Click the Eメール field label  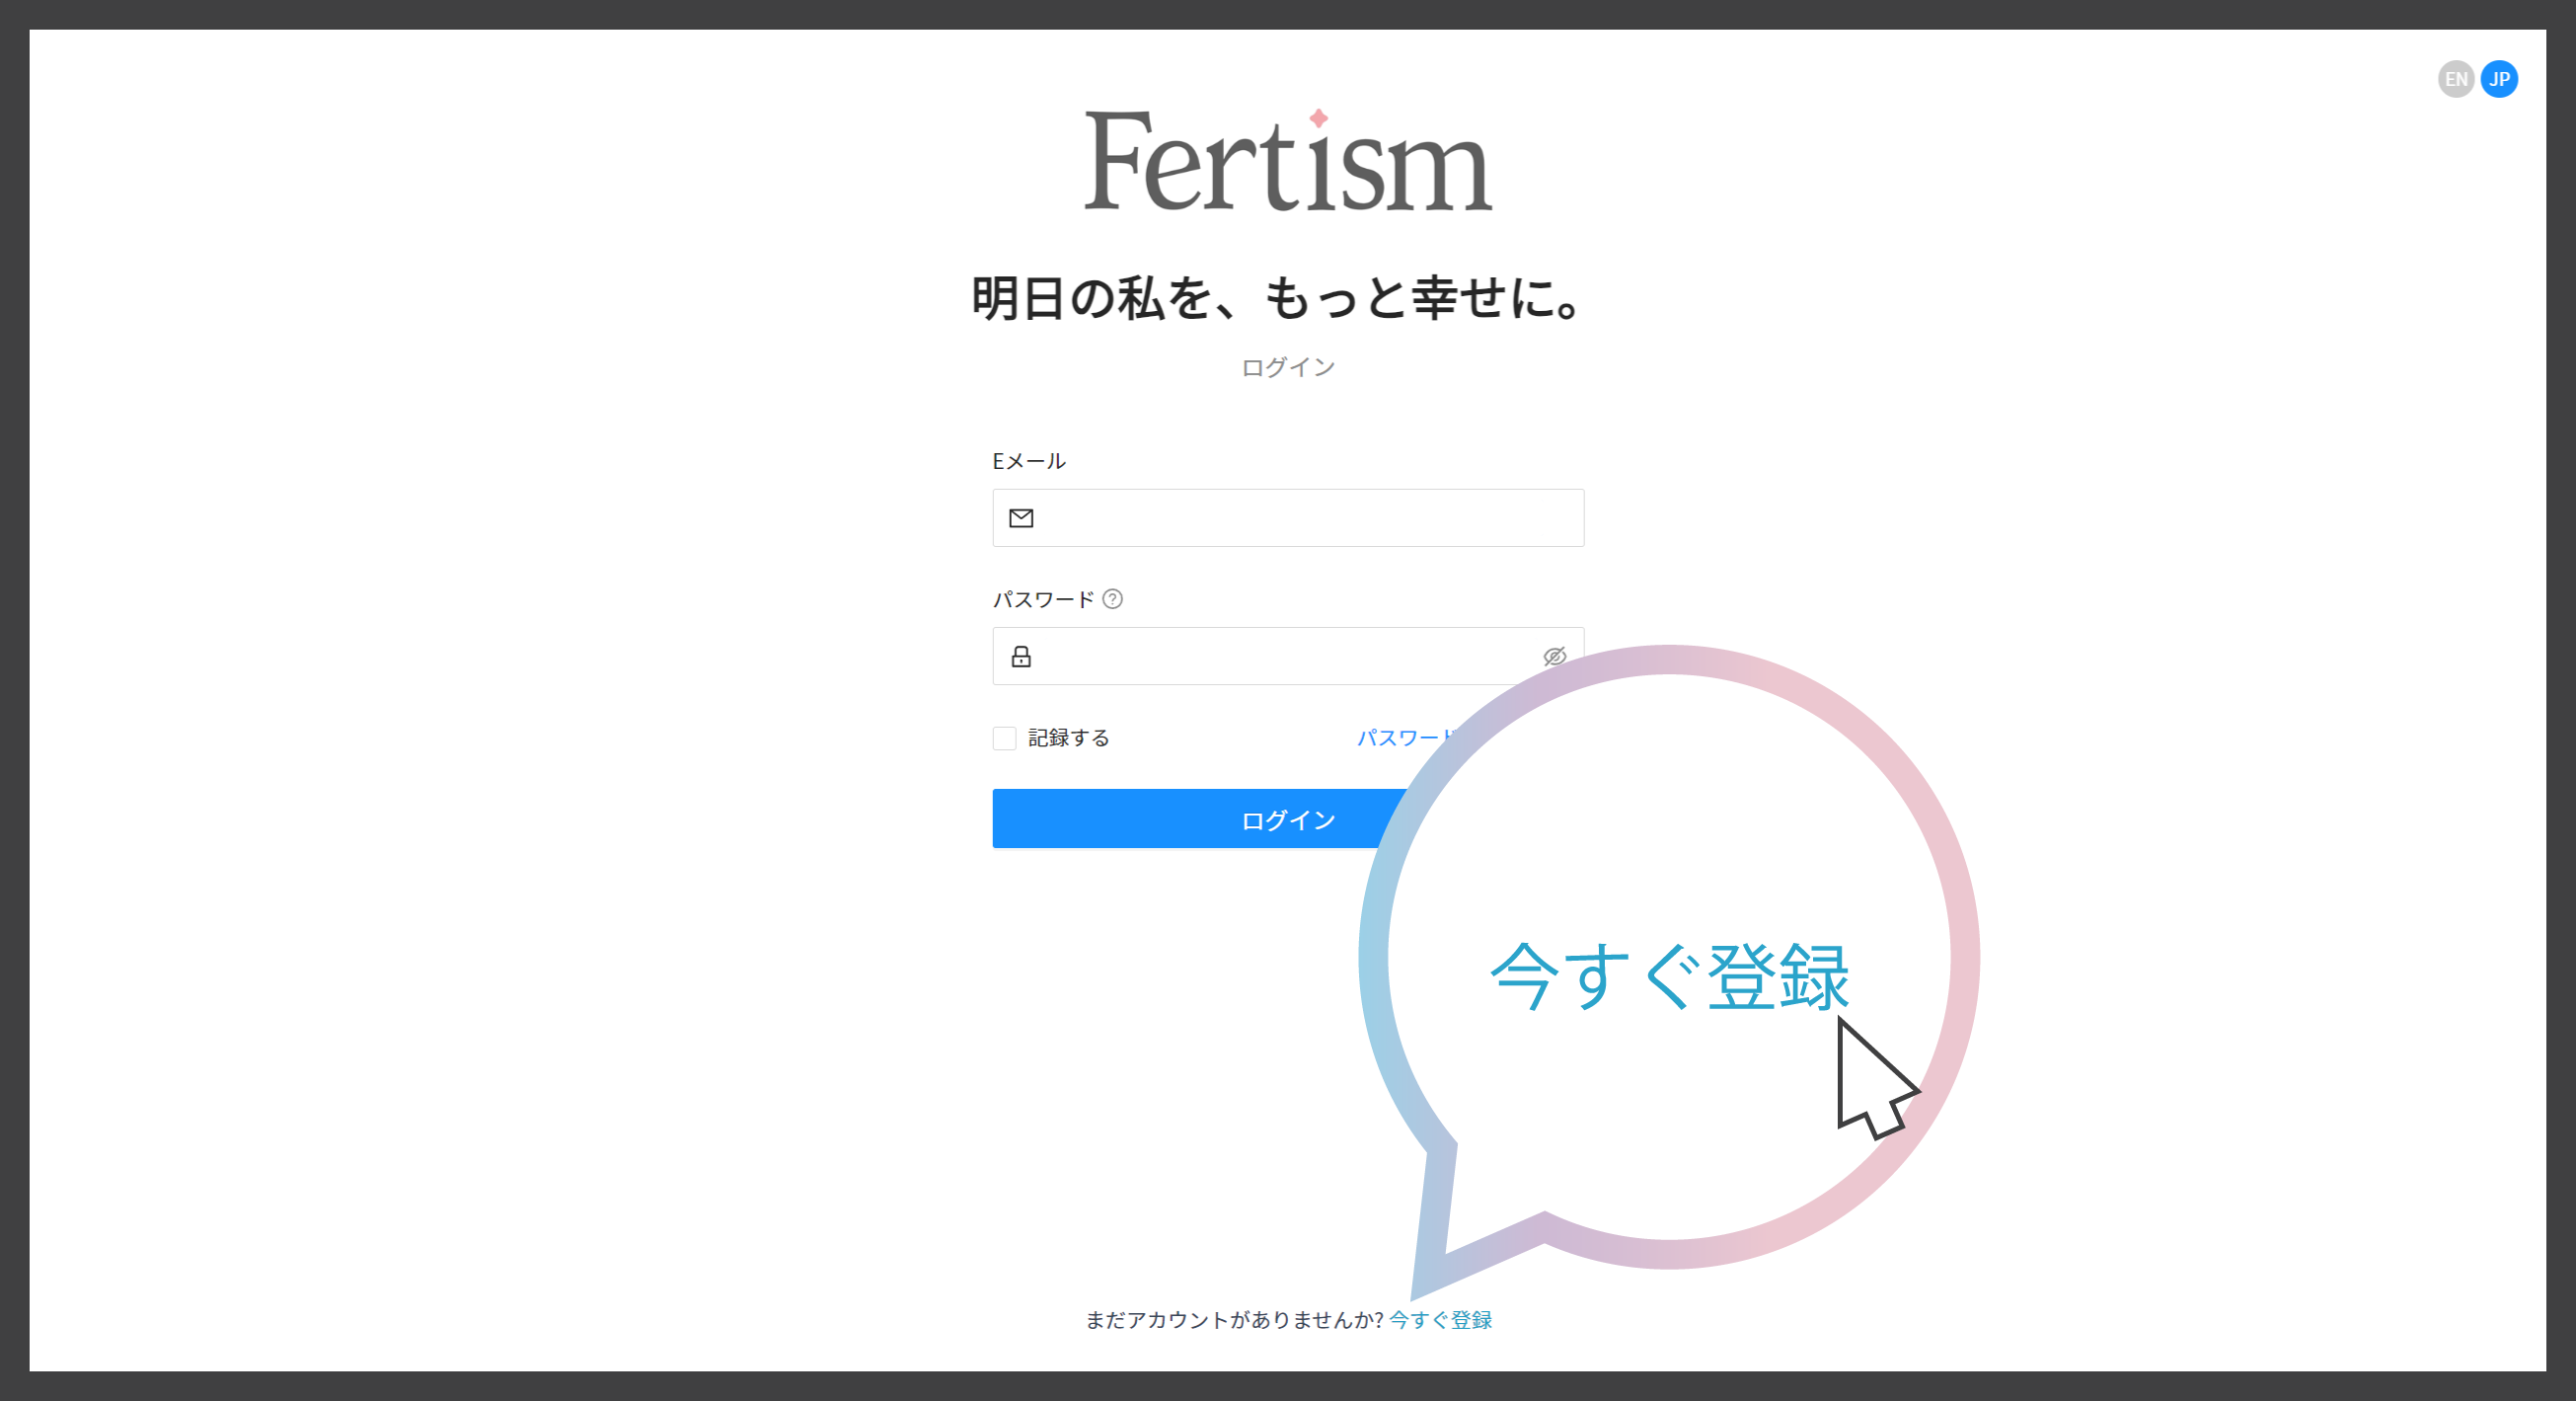[1029, 461]
